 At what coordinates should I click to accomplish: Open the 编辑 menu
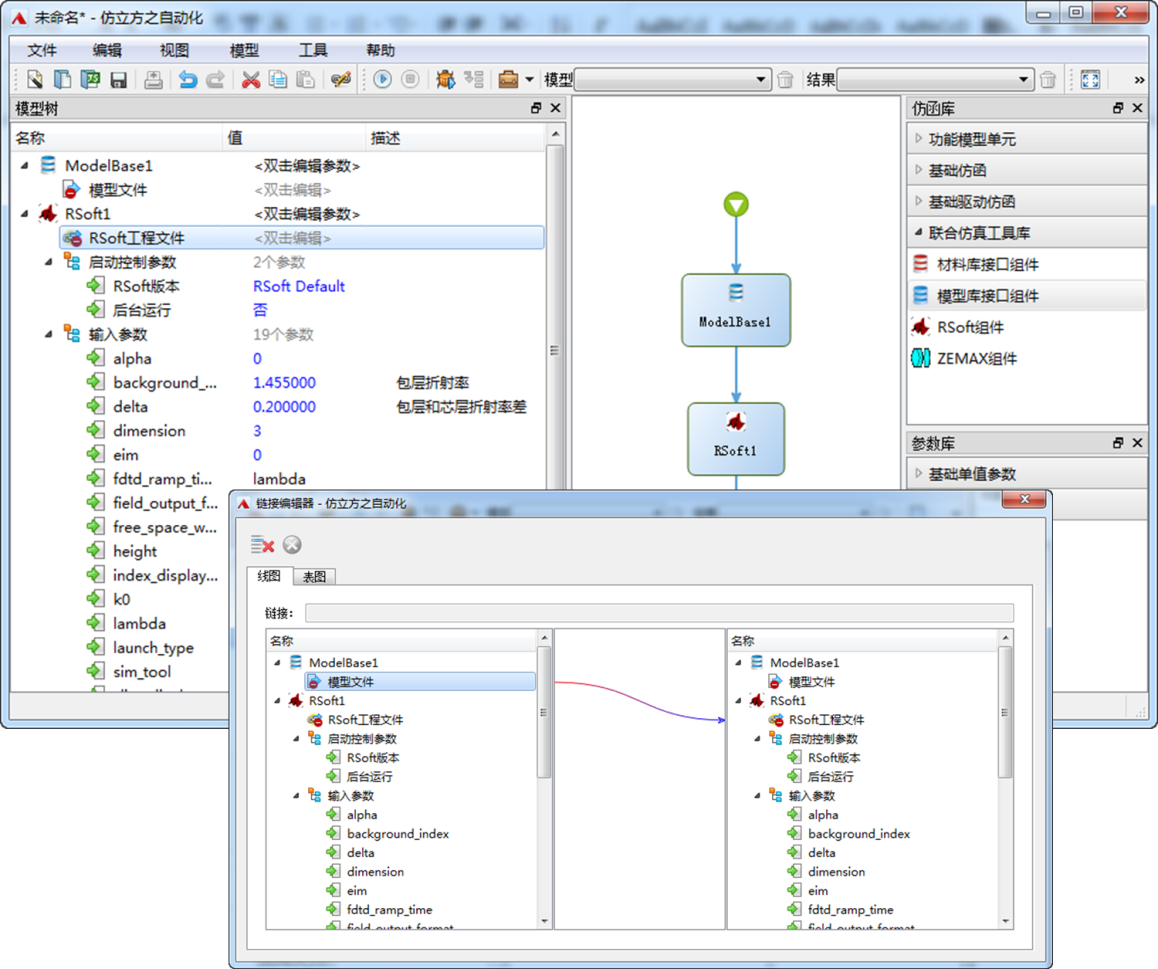click(x=107, y=50)
